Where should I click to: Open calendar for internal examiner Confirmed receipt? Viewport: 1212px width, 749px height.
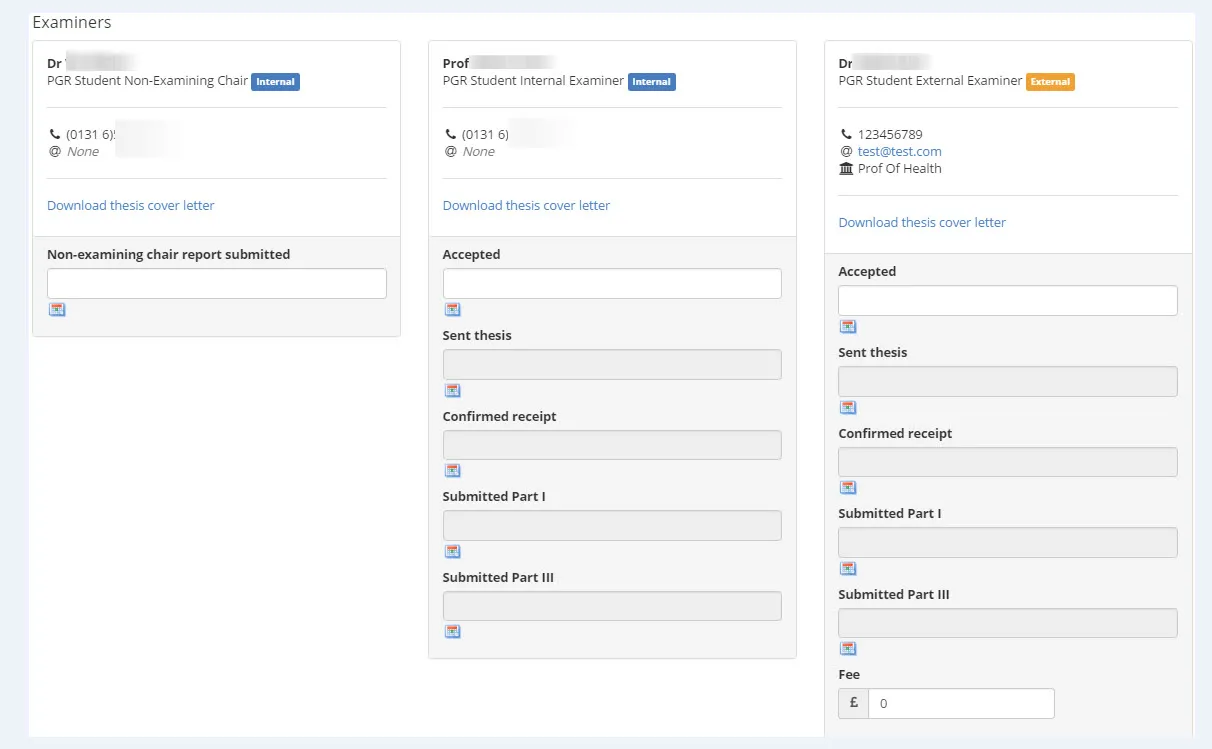coord(452,471)
